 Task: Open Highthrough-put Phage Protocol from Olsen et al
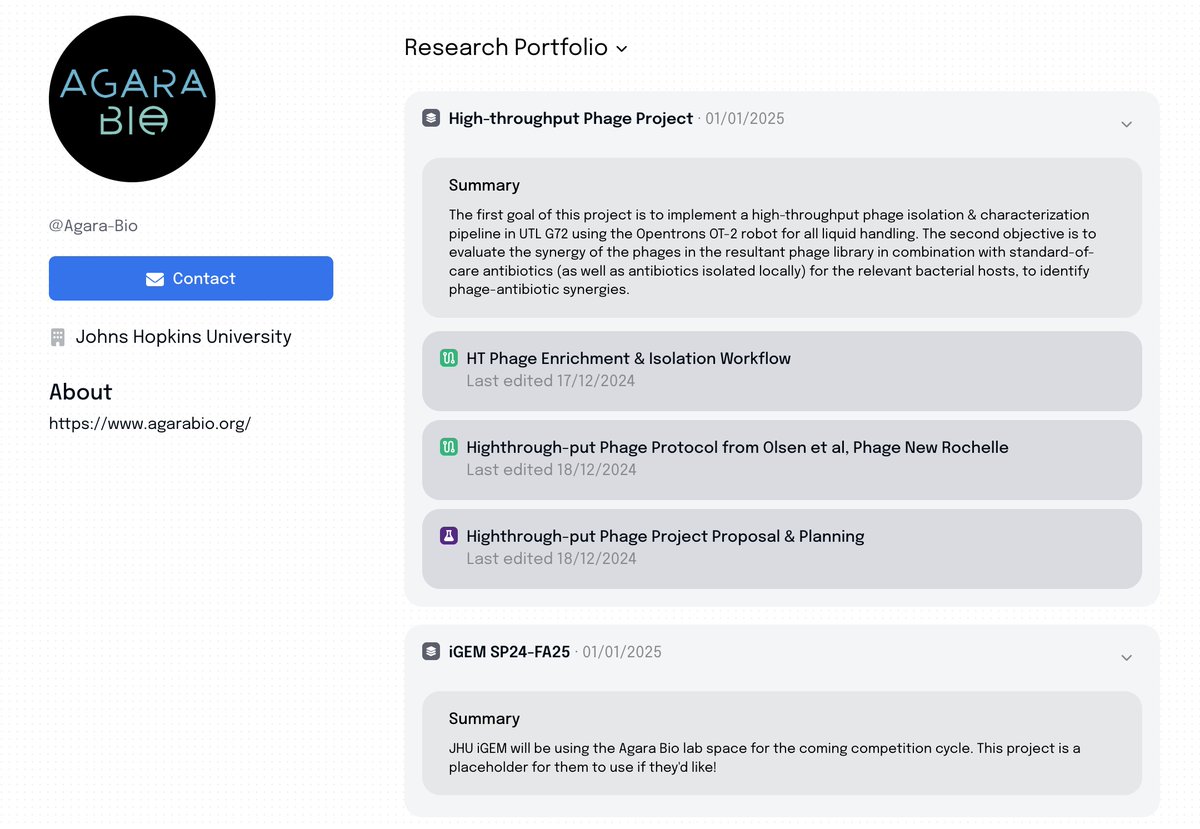tap(782, 459)
